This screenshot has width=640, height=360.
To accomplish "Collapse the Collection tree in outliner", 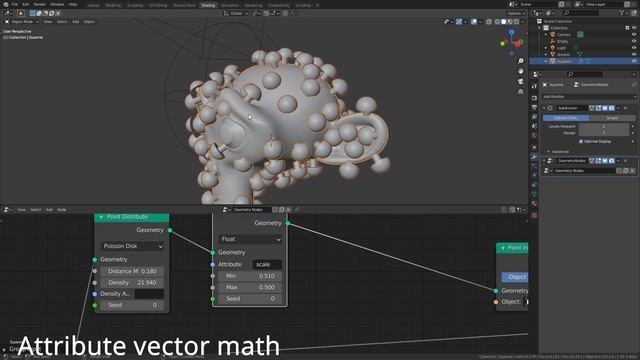I will coord(539,28).
